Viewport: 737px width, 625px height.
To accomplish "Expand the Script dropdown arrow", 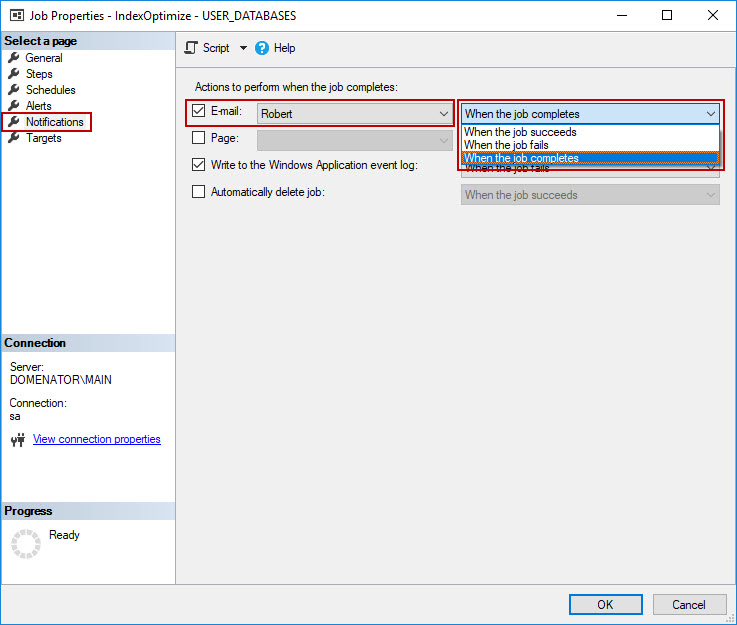I will (x=243, y=48).
